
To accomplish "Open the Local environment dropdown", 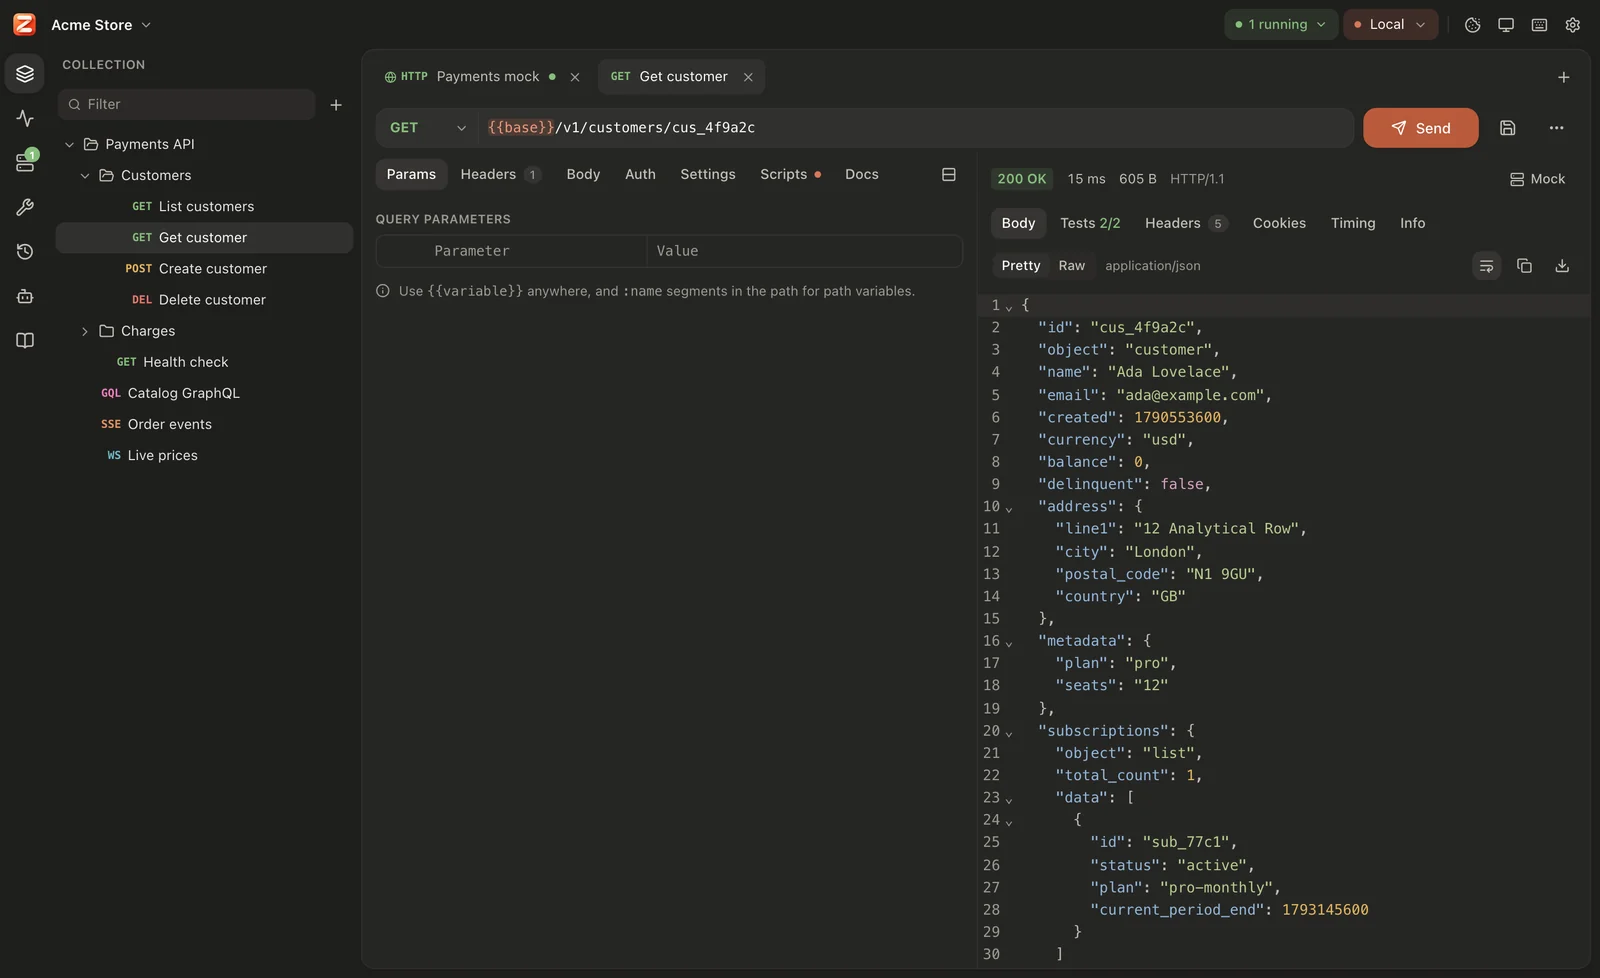I will 1390,25.
